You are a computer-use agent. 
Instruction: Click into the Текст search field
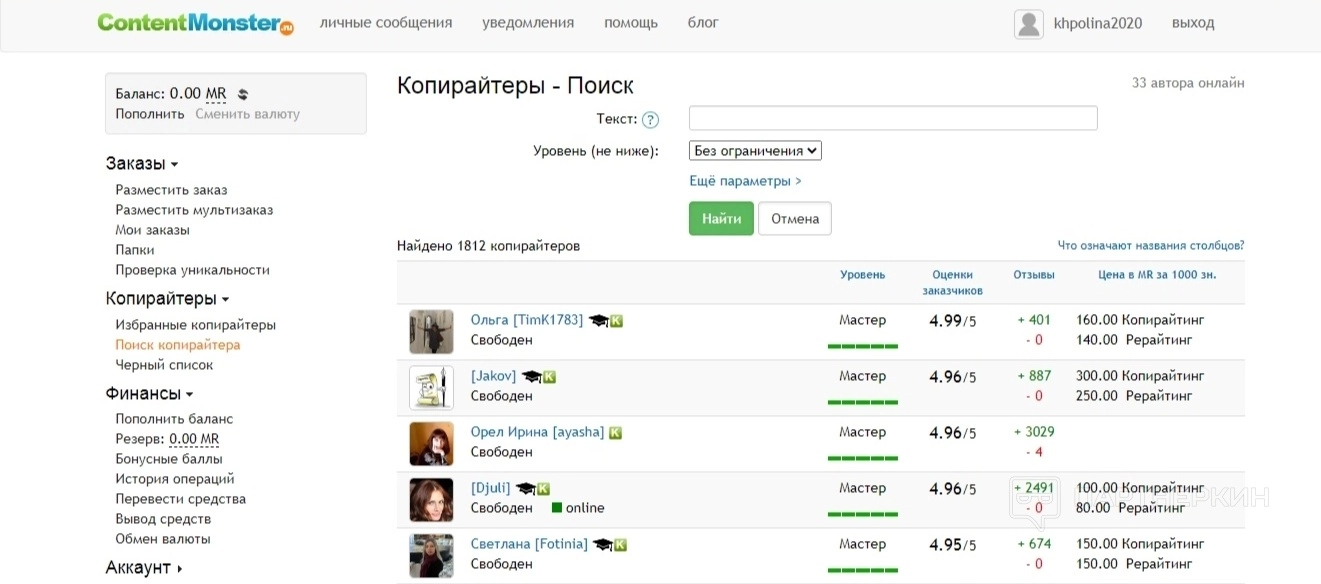tap(893, 118)
